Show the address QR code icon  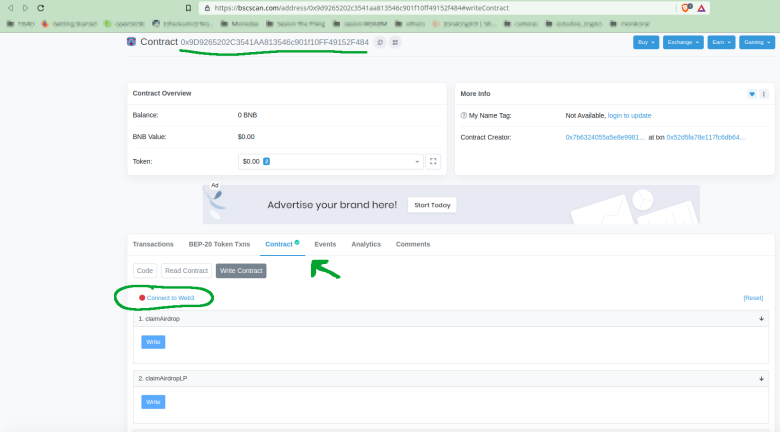395,42
